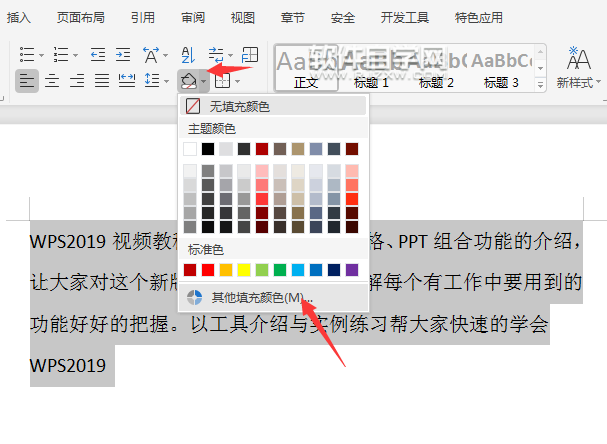This screenshot has height=444, width=607.
Task: Pick dark navy standard color
Action: tap(334, 270)
